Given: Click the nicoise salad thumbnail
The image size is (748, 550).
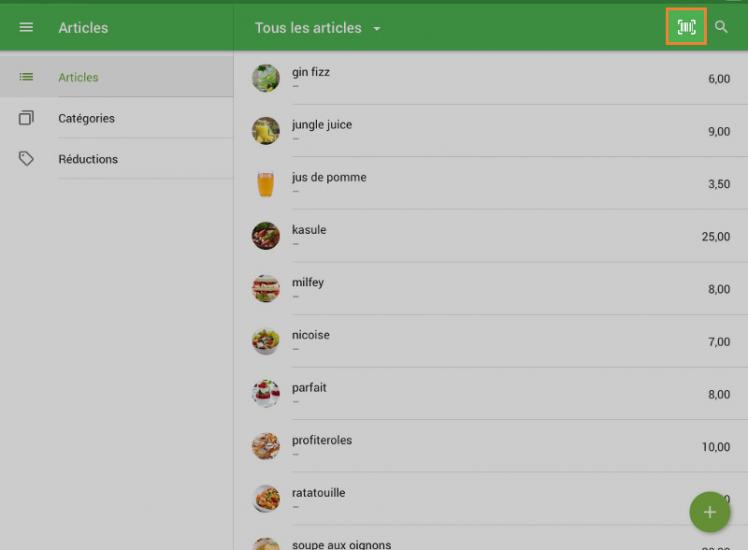Looking at the screenshot, I should coord(265,341).
